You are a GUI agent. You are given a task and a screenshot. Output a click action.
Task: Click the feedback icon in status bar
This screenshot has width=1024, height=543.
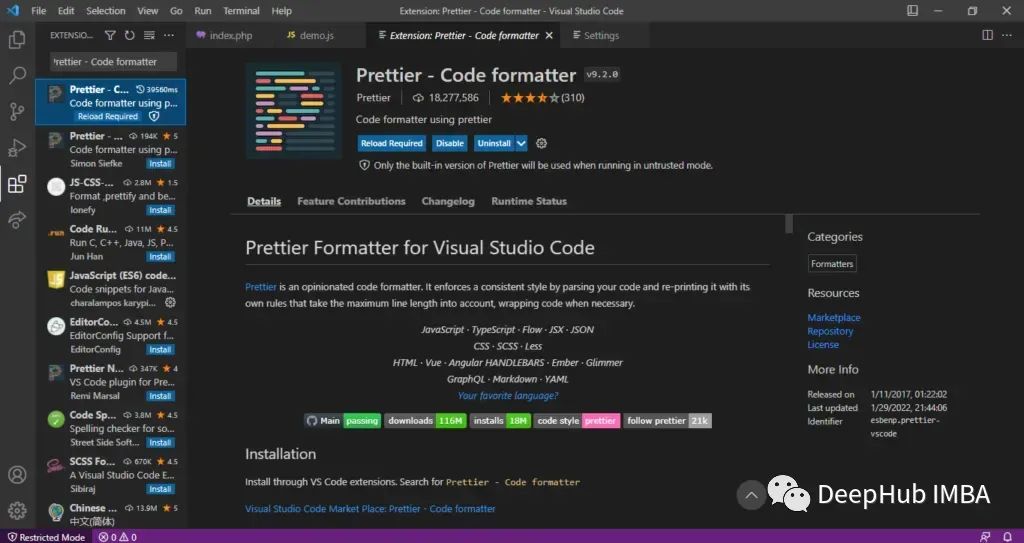[985, 537]
